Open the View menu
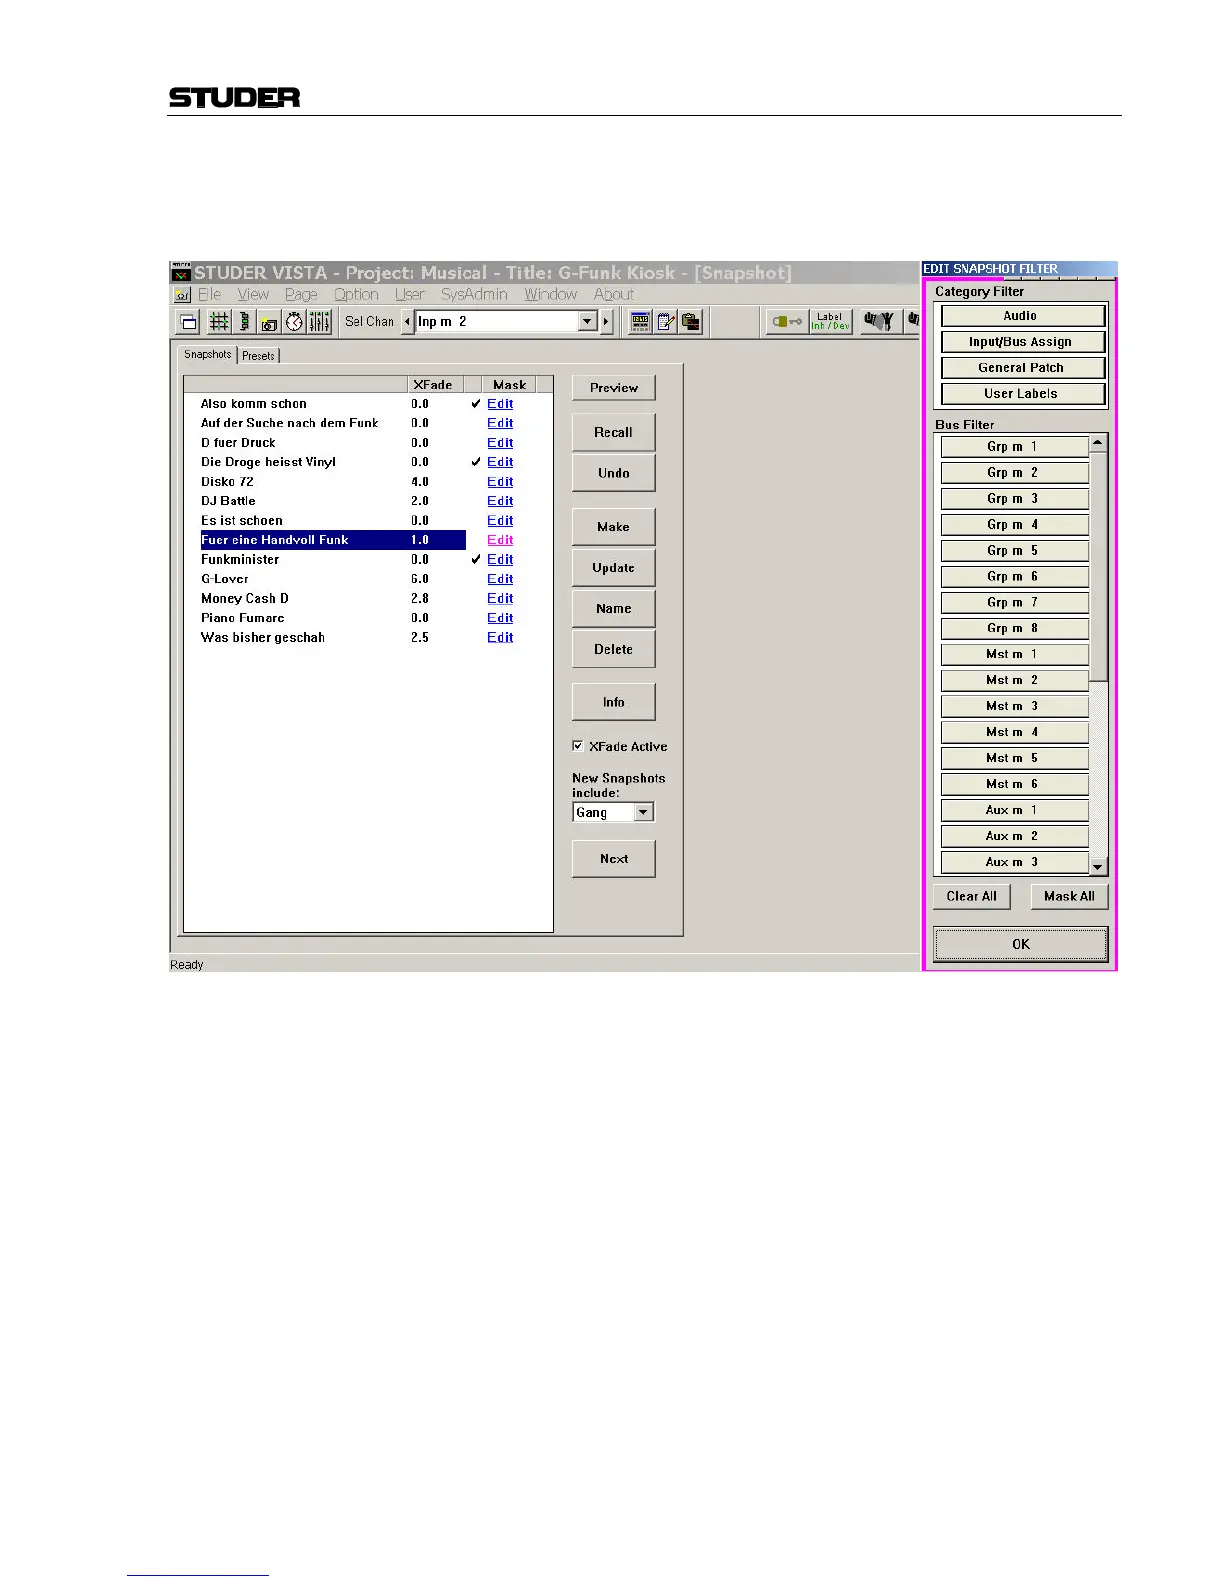This screenshot has width=1224, height=1584. point(253,295)
